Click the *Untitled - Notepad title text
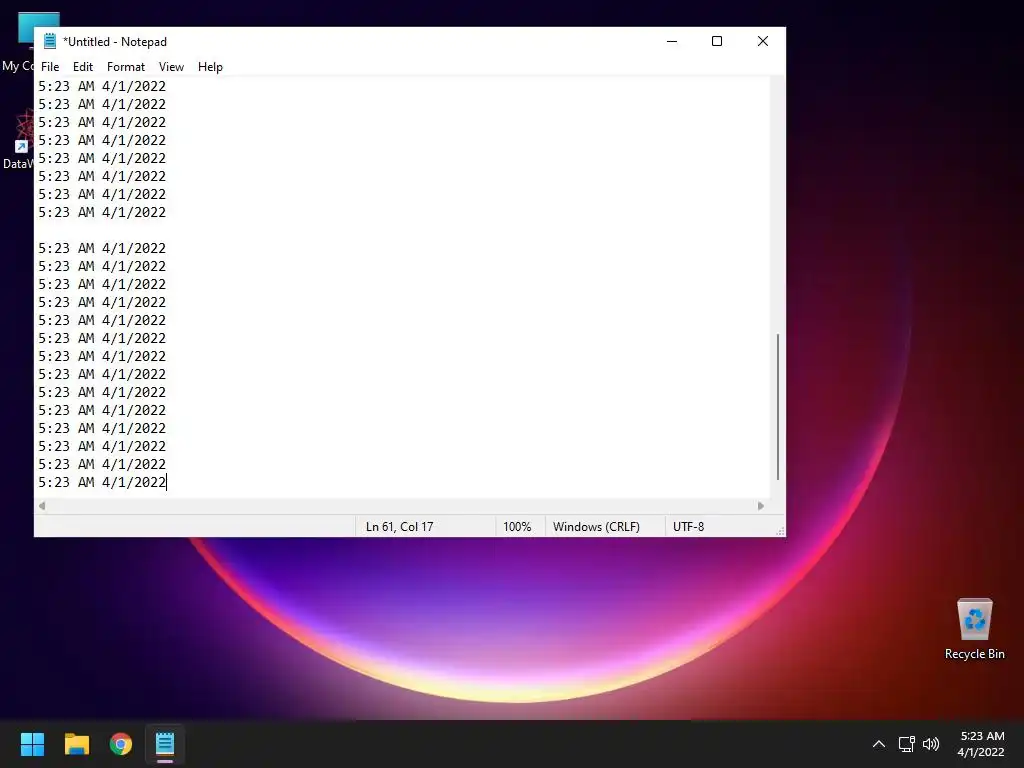Screen dimensions: 1024x768 (x=115, y=42)
